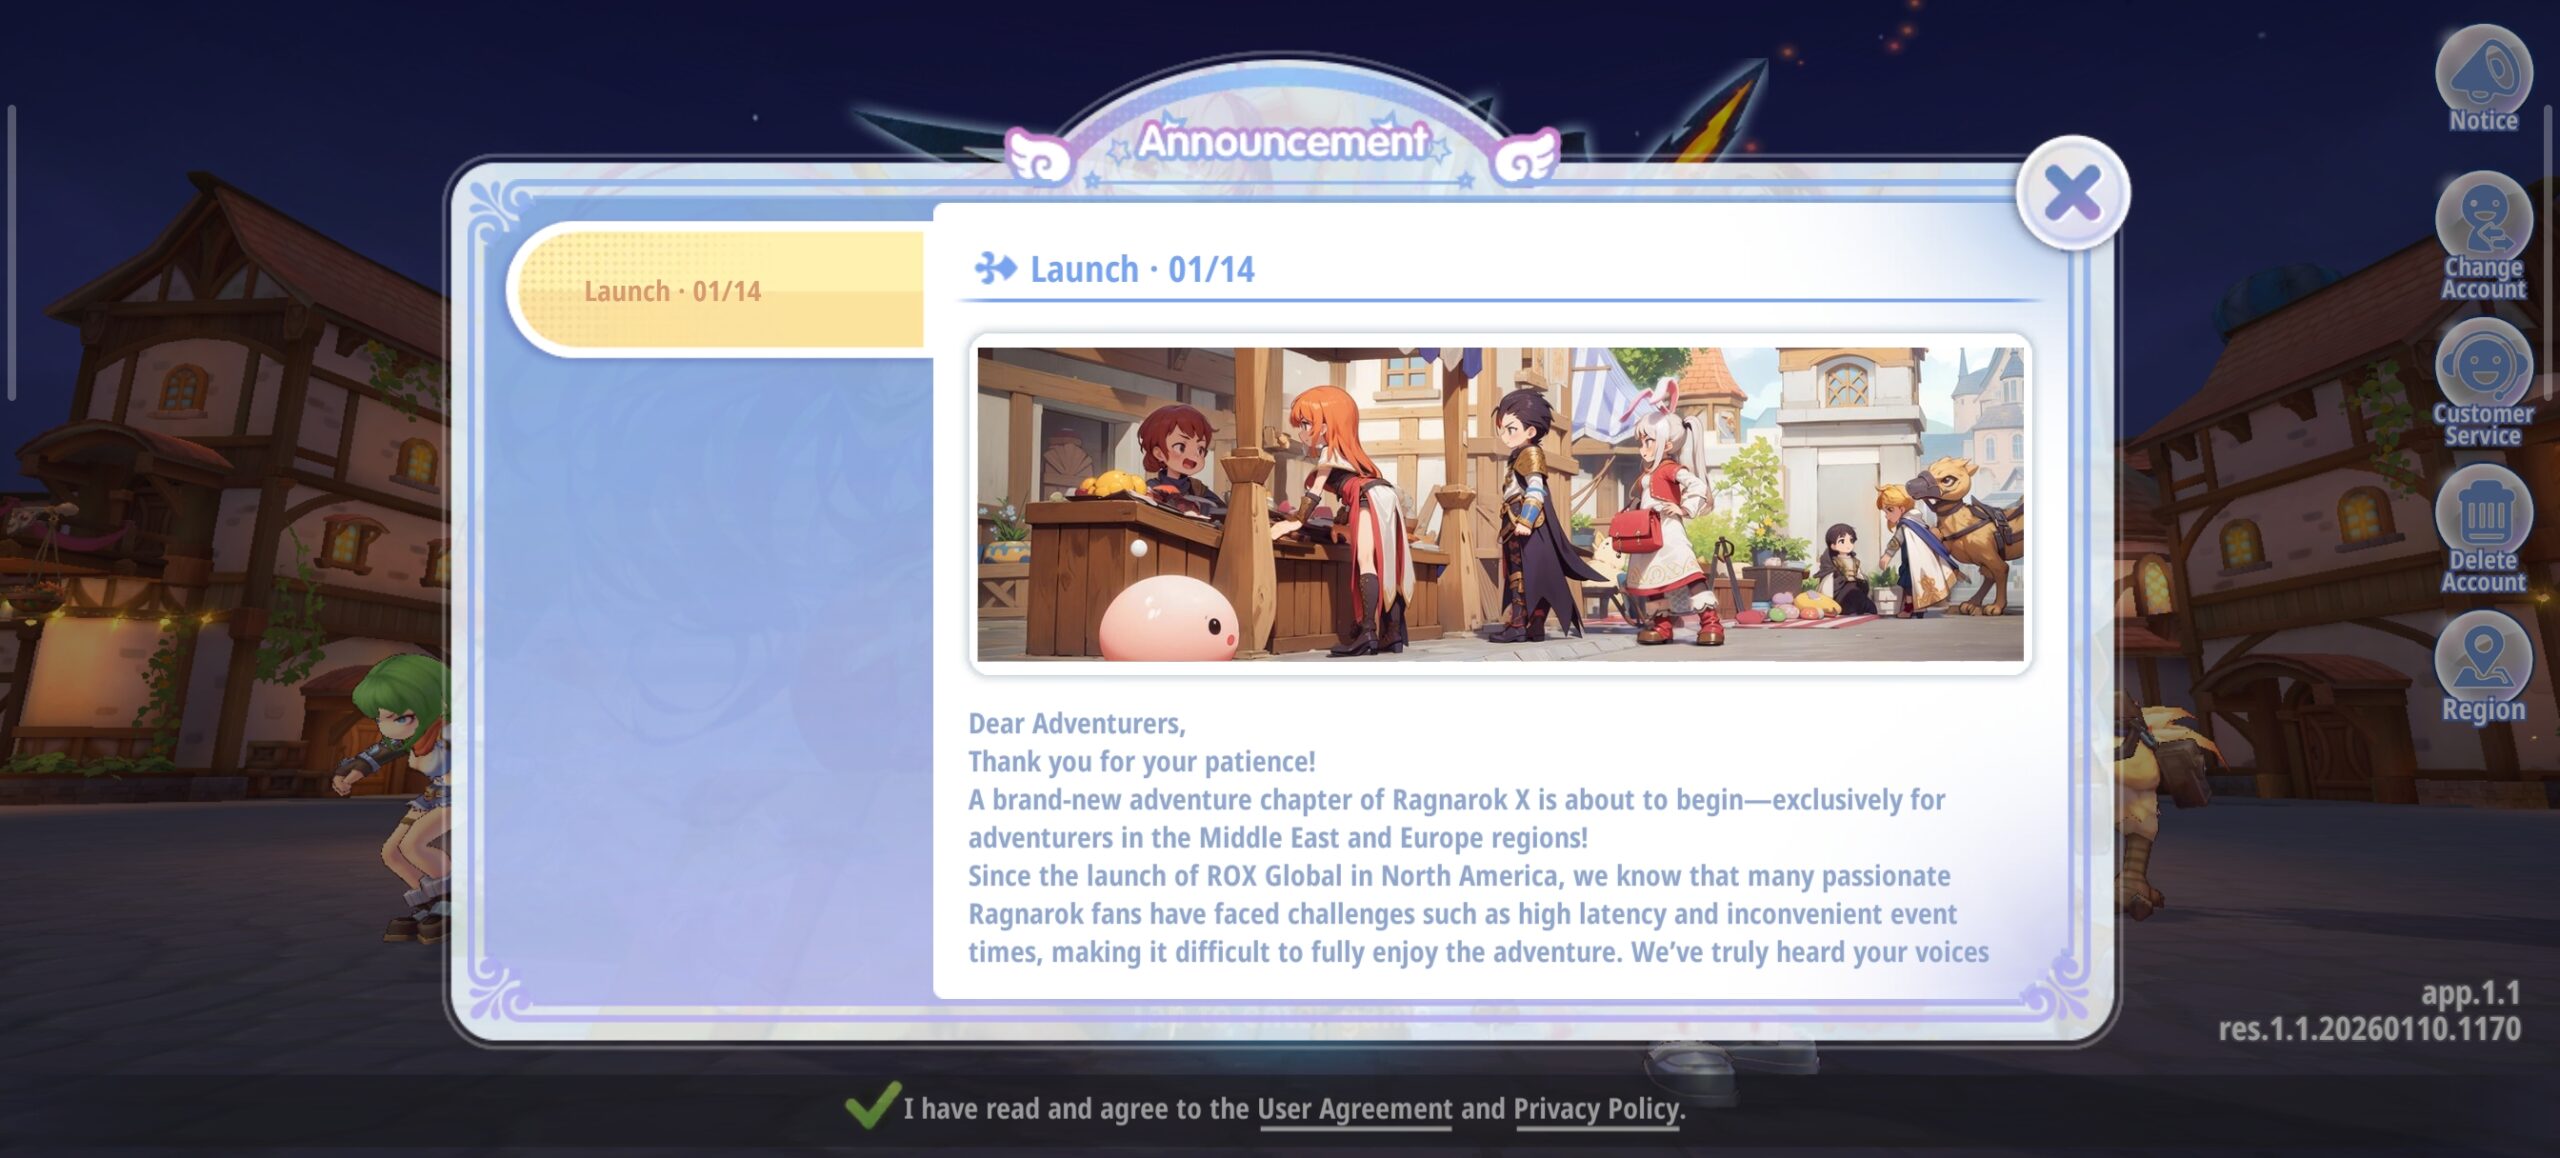Toggle the agreement green checkmark
Viewport: 2560px width, 1158px height.
pyautogui.click(x=870, y=1106)
